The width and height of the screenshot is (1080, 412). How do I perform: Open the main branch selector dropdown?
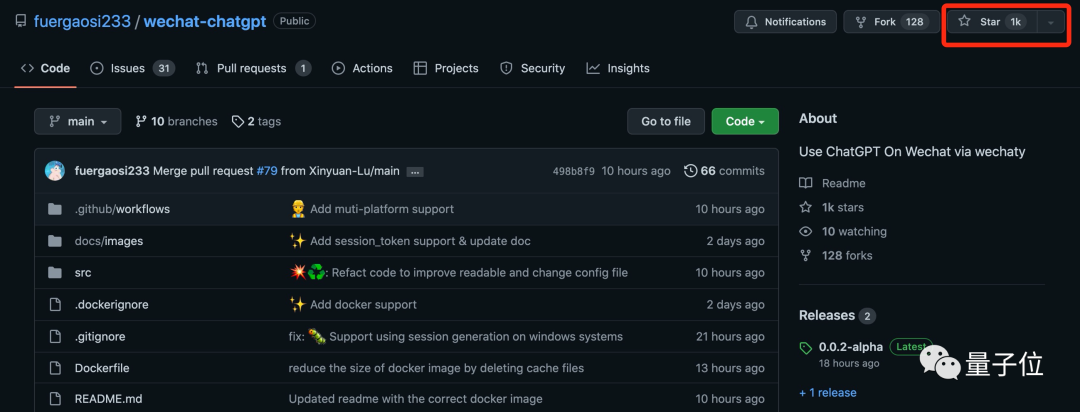tap(78, 121)
